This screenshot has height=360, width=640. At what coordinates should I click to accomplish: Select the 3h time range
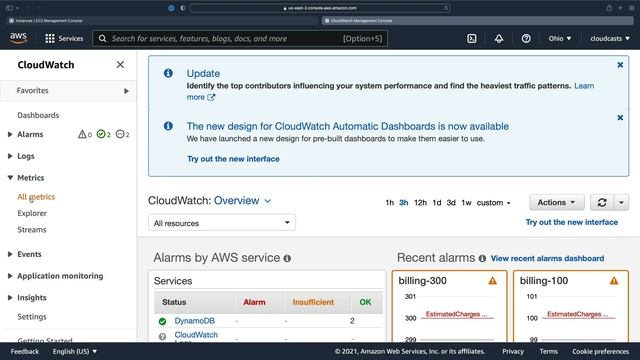404,202
